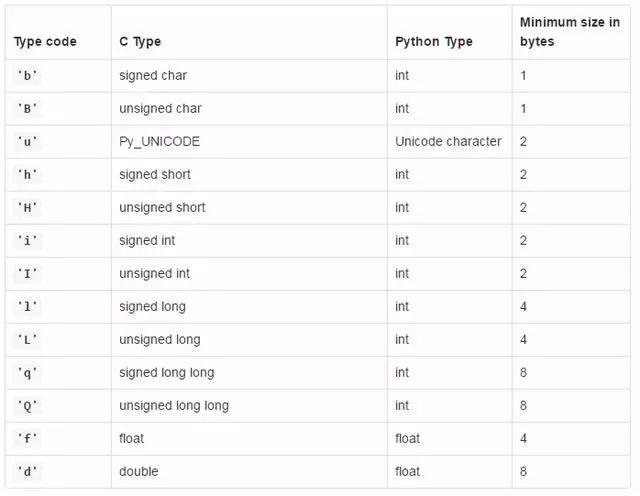Select the 'f' type code cell
Viewport: 640px width, 496px height.
pyautogui.click(x=27, y=439)
